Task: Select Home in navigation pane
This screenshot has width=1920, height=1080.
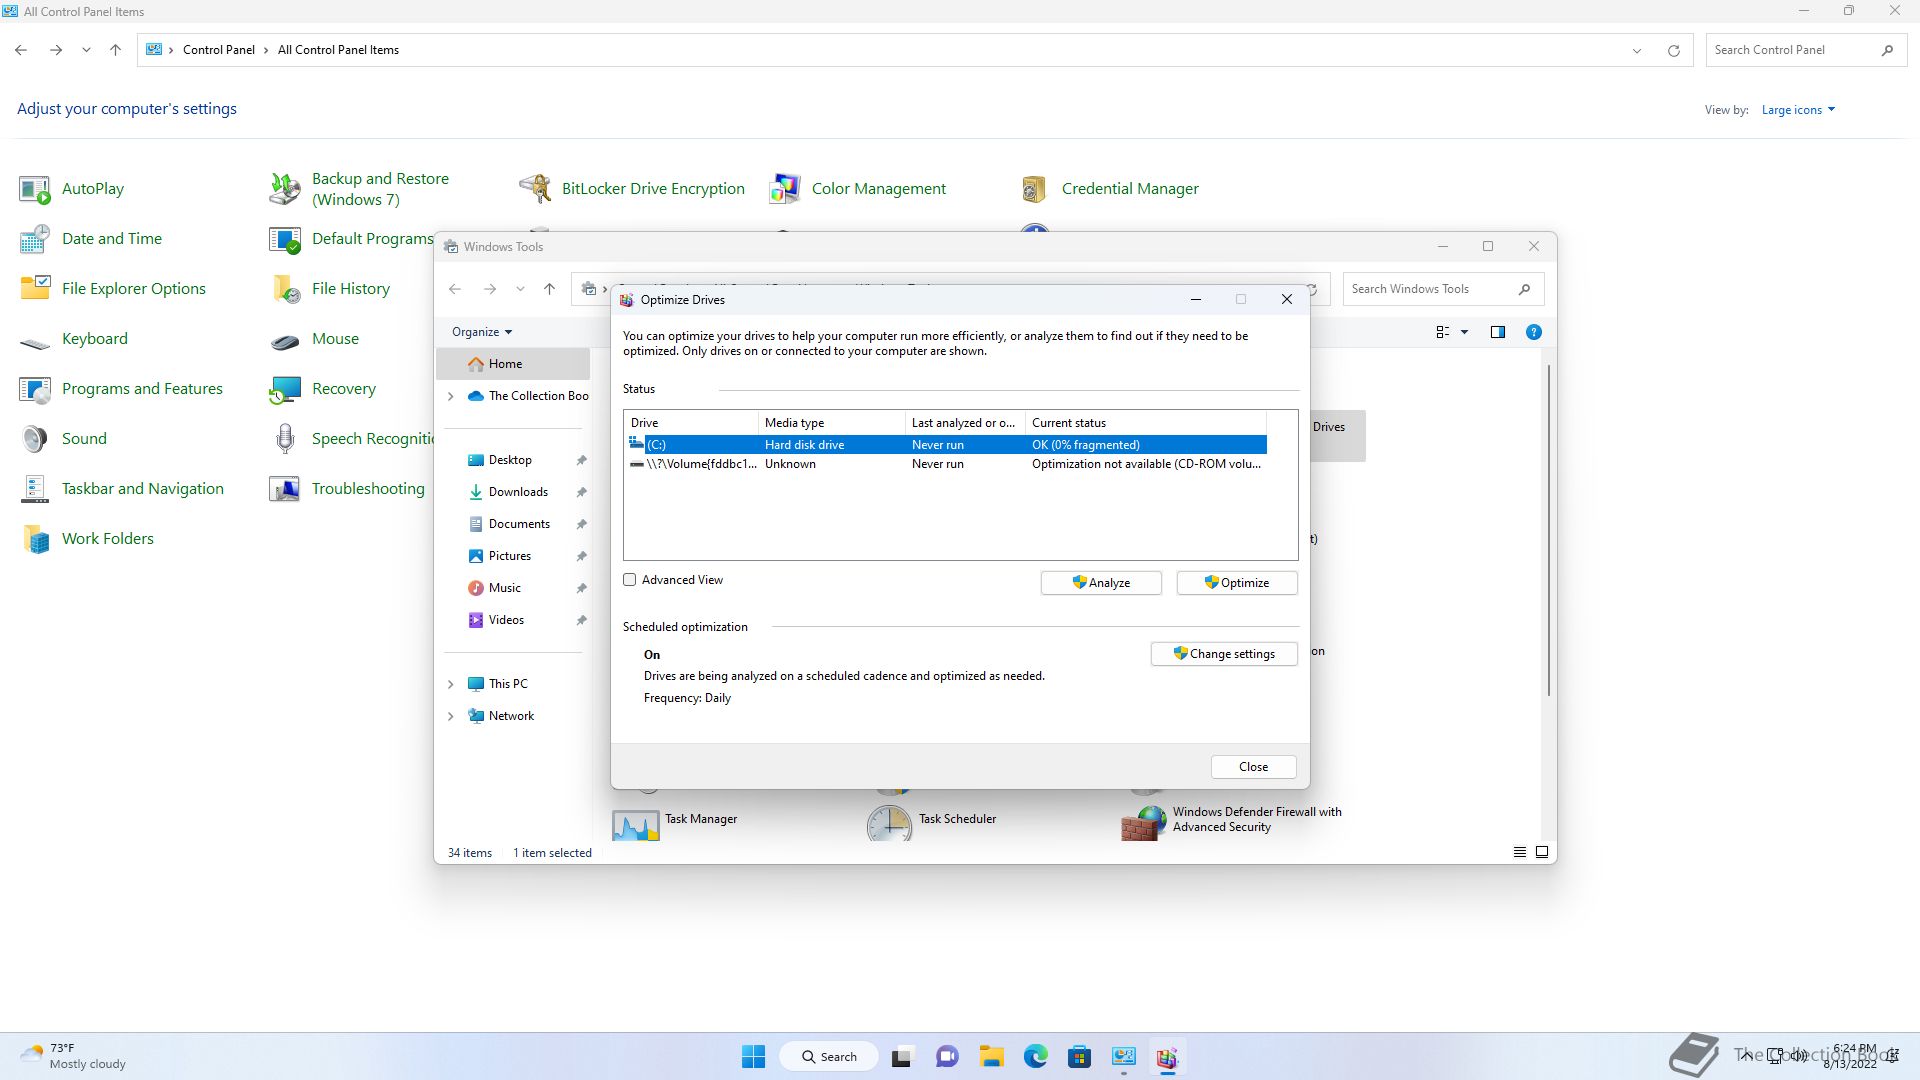Action: [x=513, y=364]
